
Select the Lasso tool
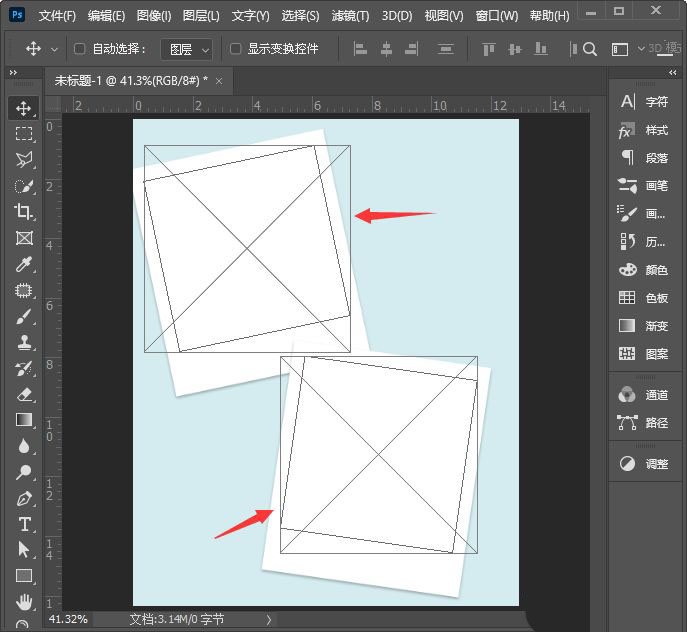(24, 159)
